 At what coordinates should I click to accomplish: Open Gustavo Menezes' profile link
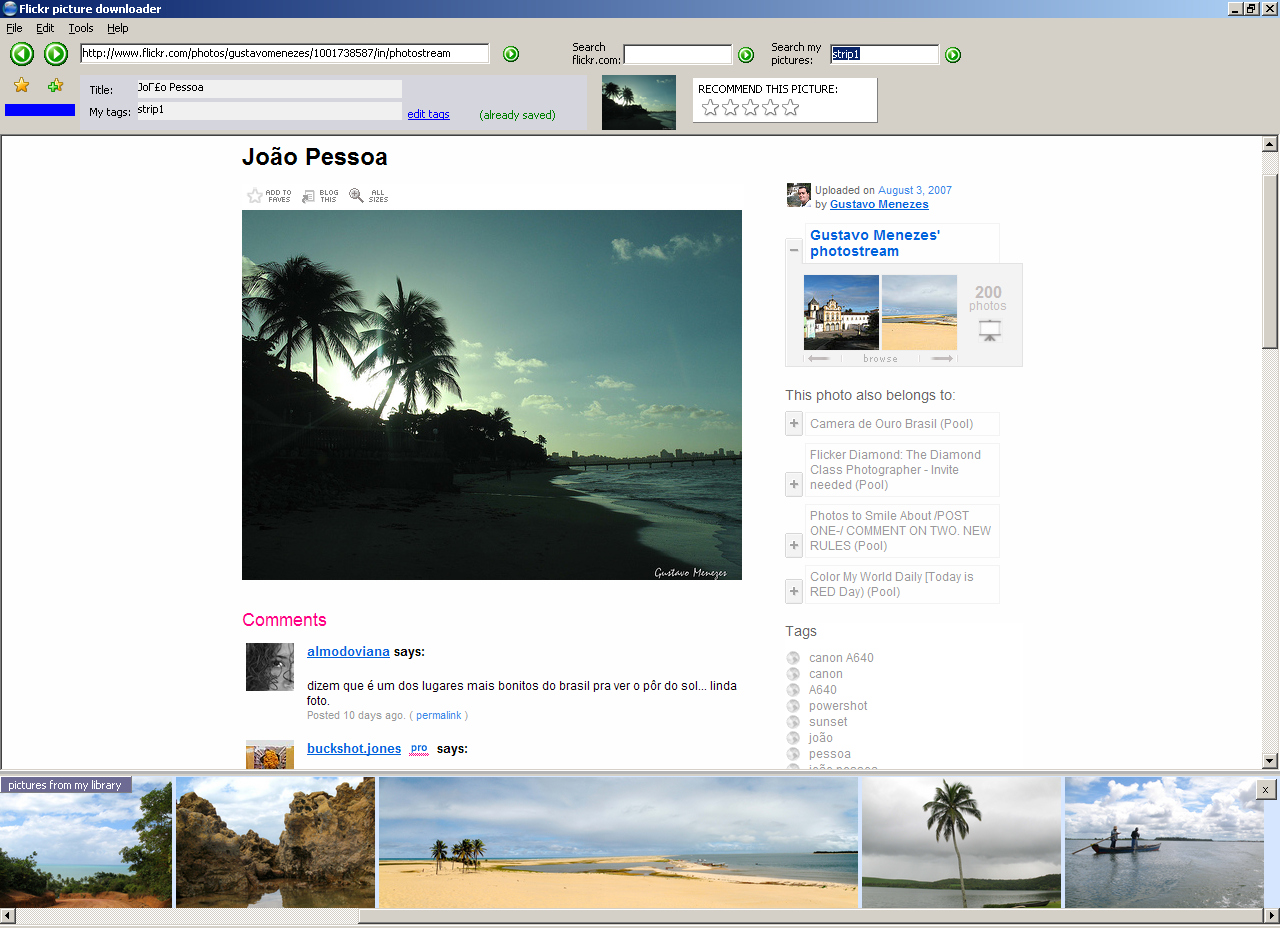coord(878,204)
